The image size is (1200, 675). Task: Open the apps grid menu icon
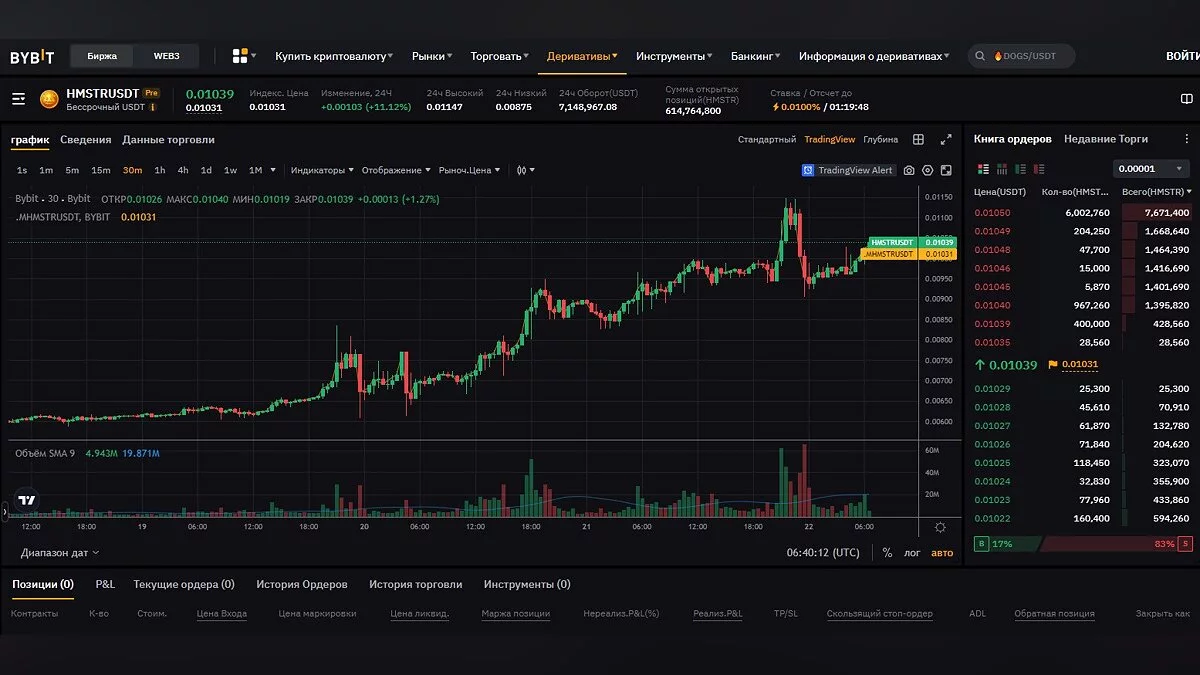click(240, 56)
